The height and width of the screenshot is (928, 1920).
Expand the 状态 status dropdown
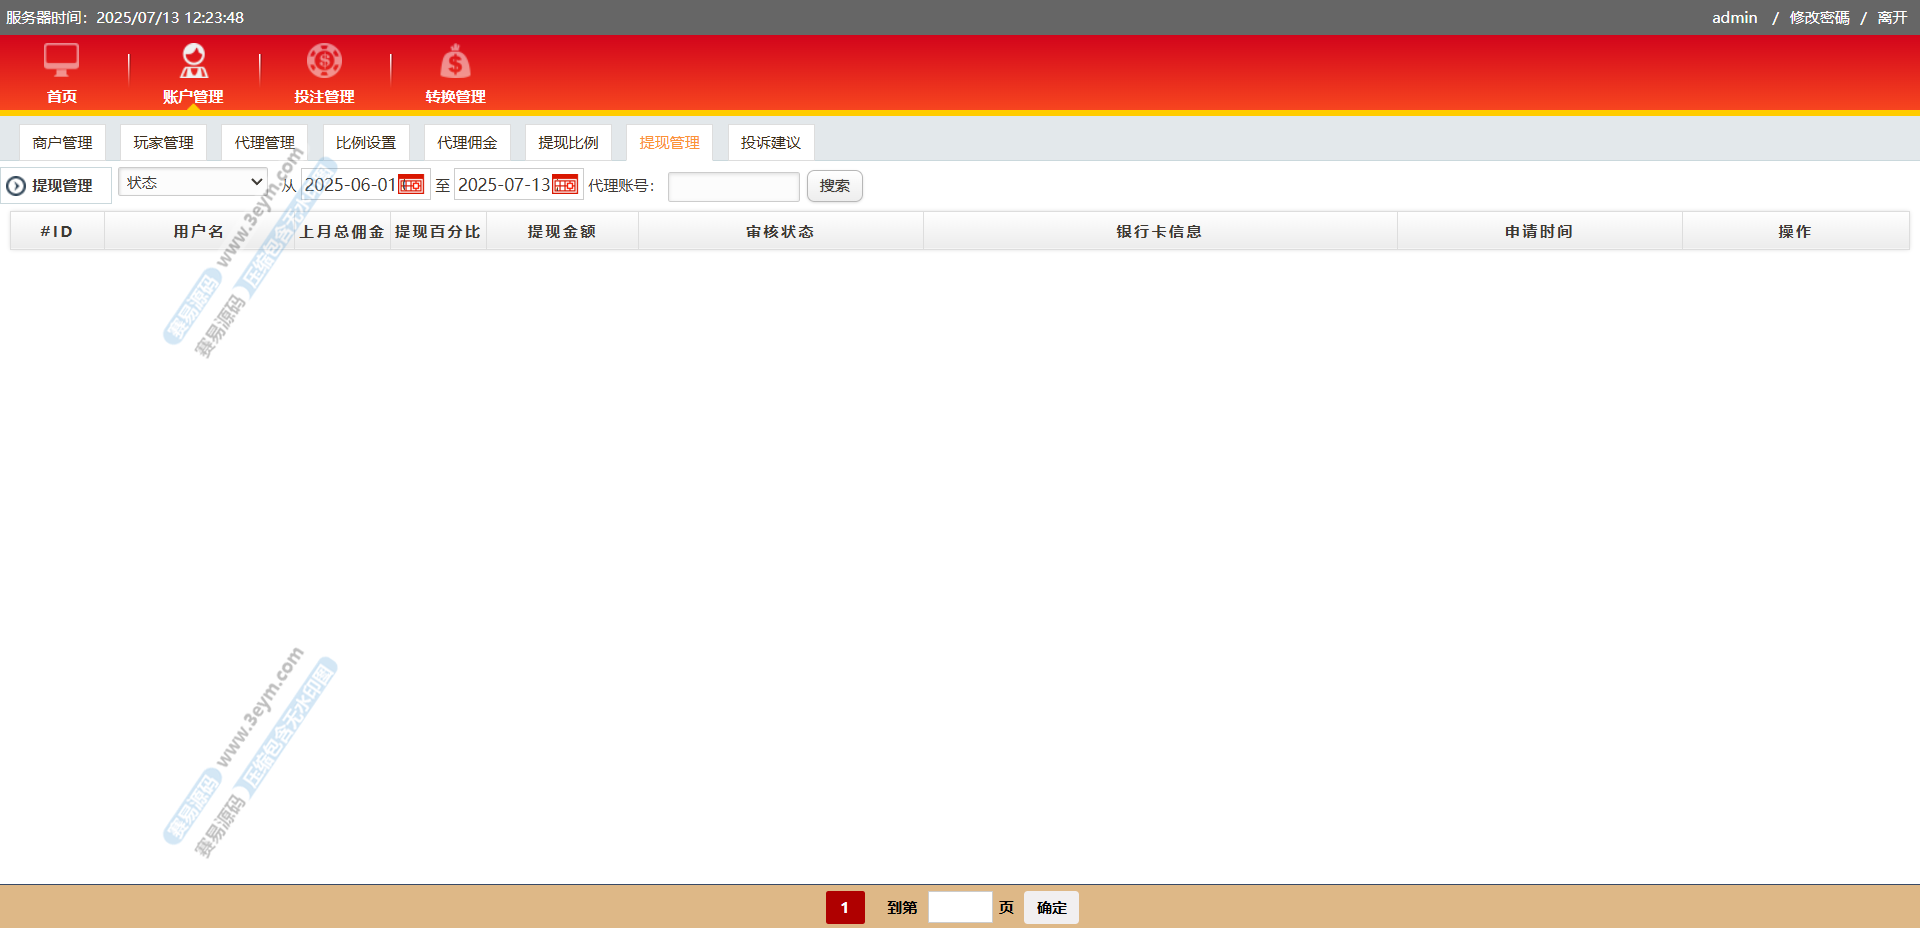pos(193,182)
